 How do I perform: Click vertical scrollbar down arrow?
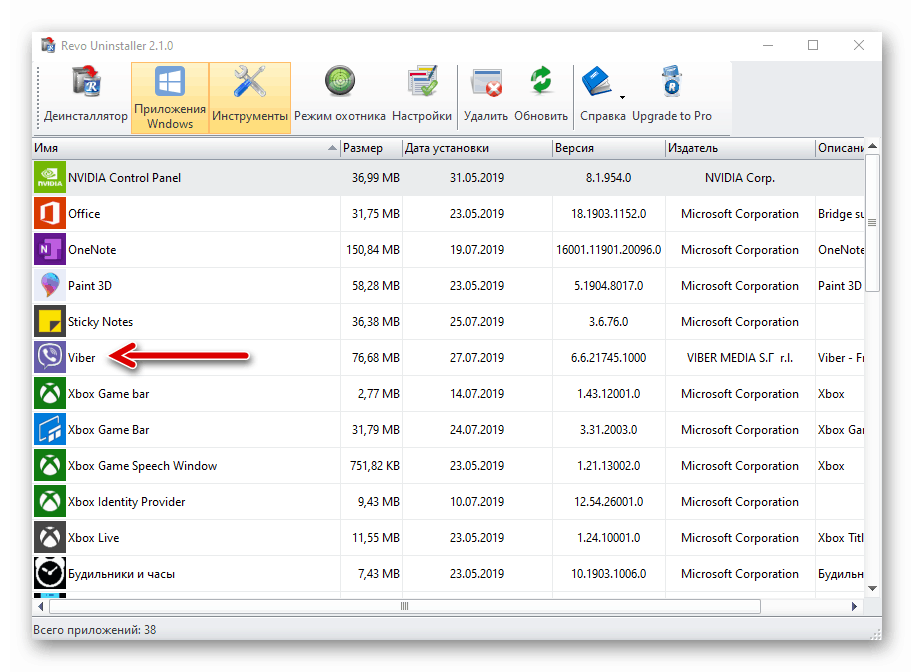(872, 589)
